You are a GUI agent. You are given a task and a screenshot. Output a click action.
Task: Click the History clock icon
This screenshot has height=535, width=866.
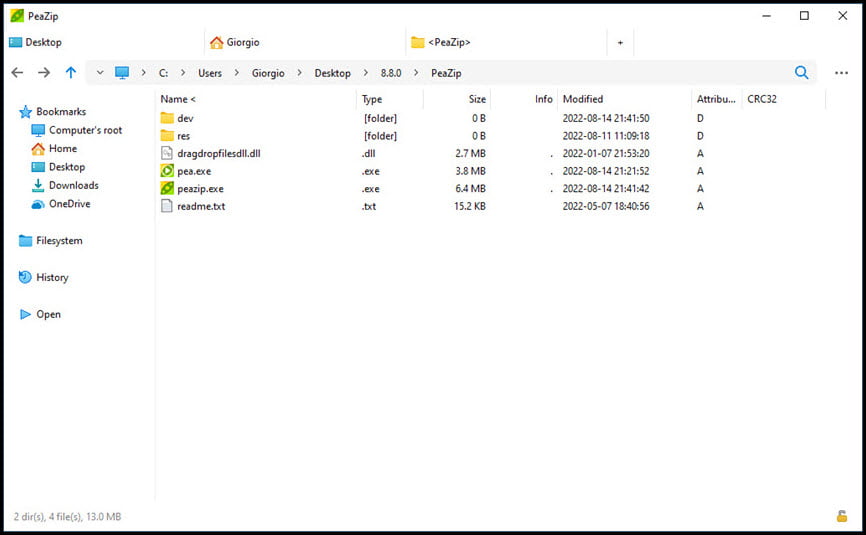tap(25, 277)
